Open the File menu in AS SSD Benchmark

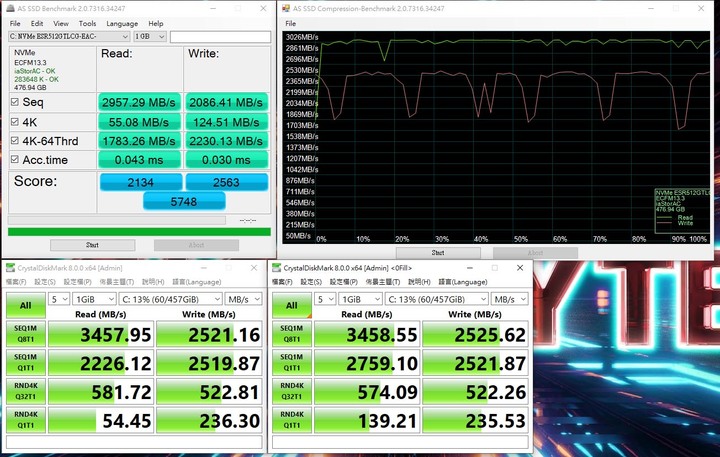pos(15,23)
